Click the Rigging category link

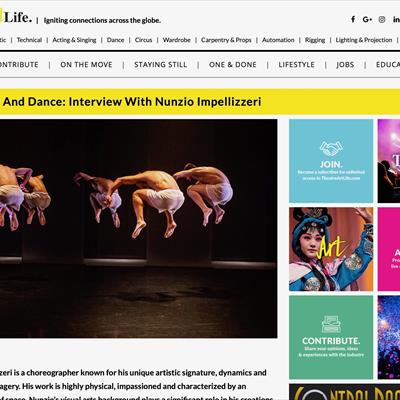(315, 40)
